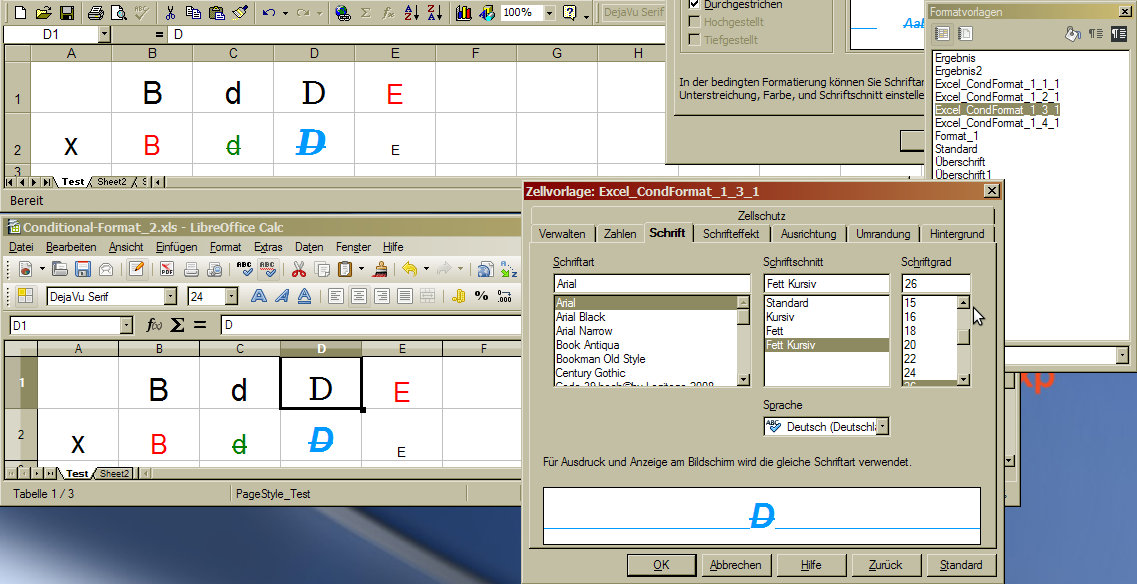Open the Function Wizard in LibreOffice
Image resolution: width=1137 pixels, height=584 pixels.
pos(154,325)
